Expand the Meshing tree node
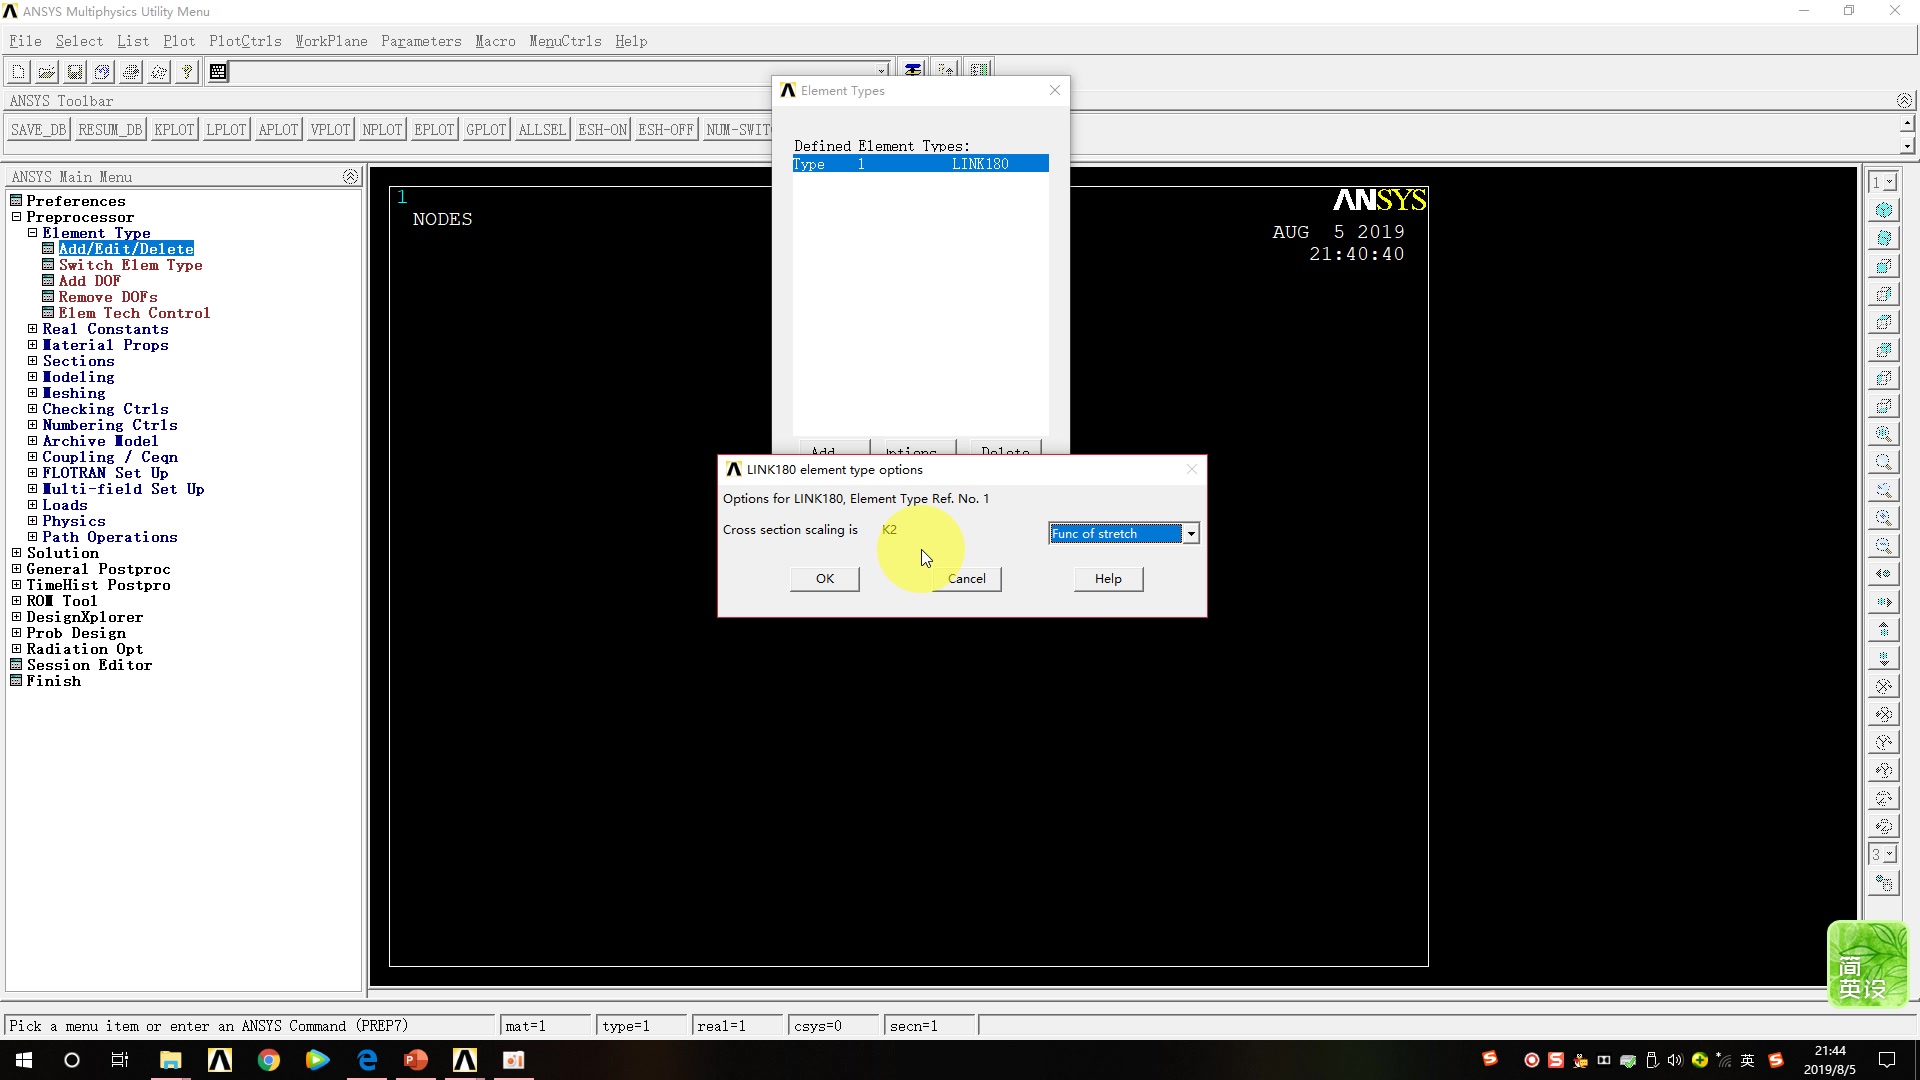 (32, 393)
